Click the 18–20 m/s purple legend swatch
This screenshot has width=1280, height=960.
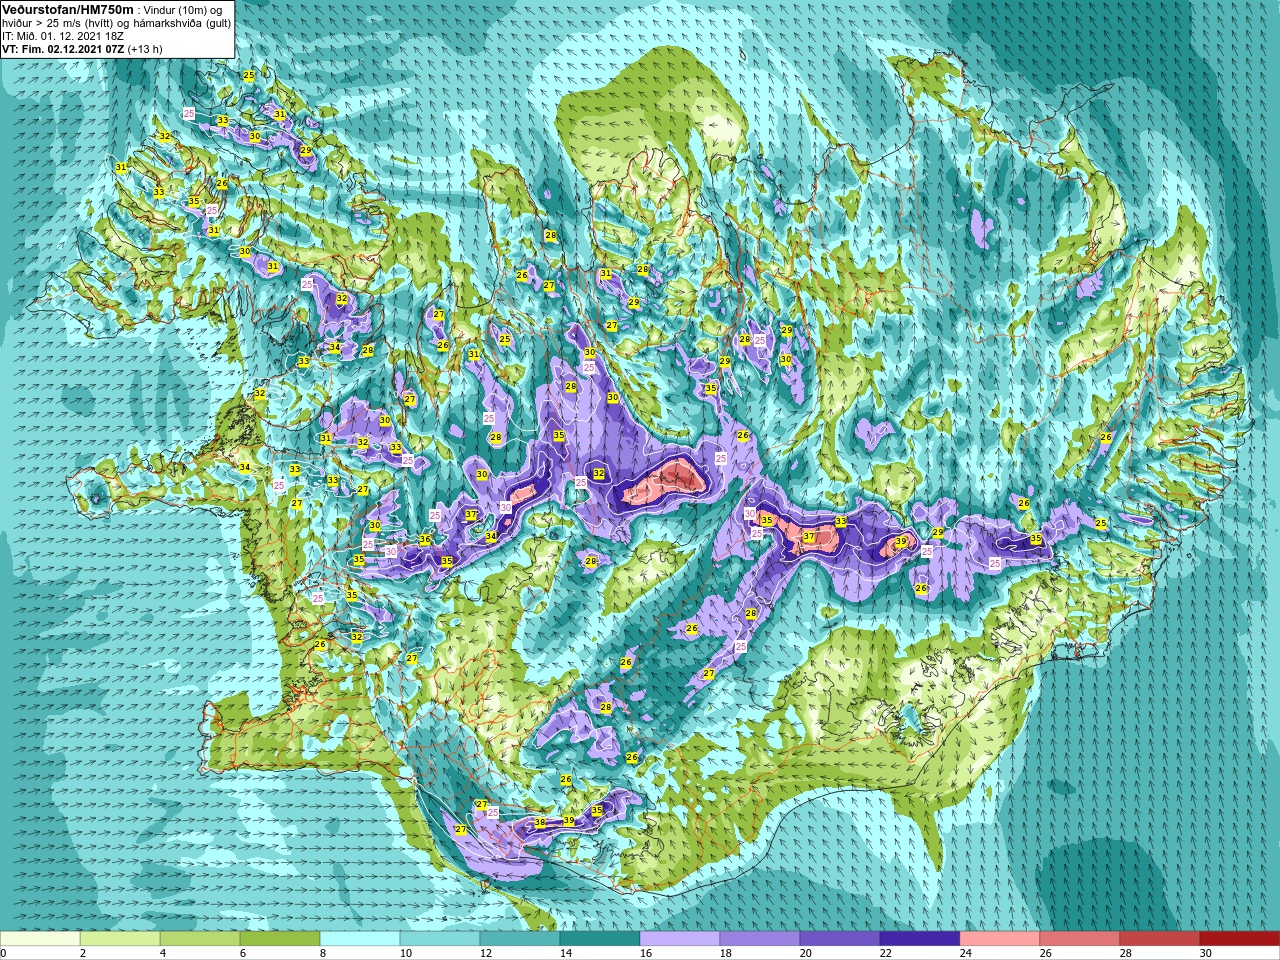tap(760, 939)
